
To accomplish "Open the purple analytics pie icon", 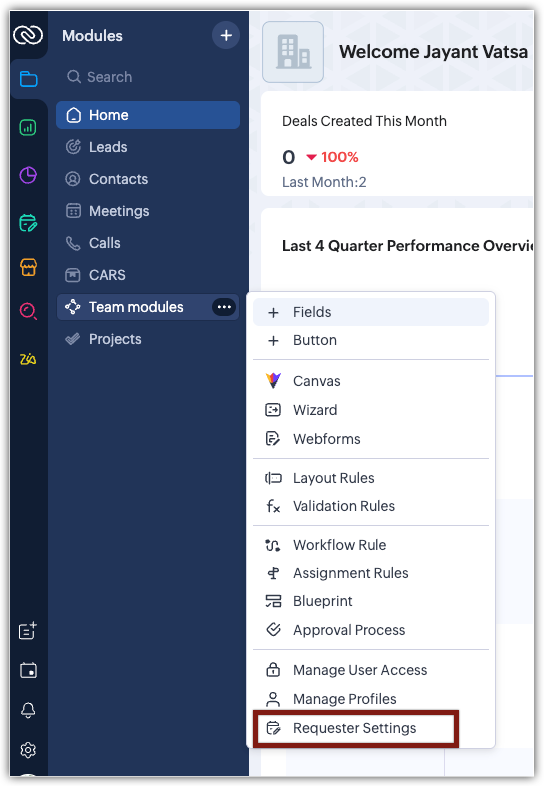I will tap(28, 175).
